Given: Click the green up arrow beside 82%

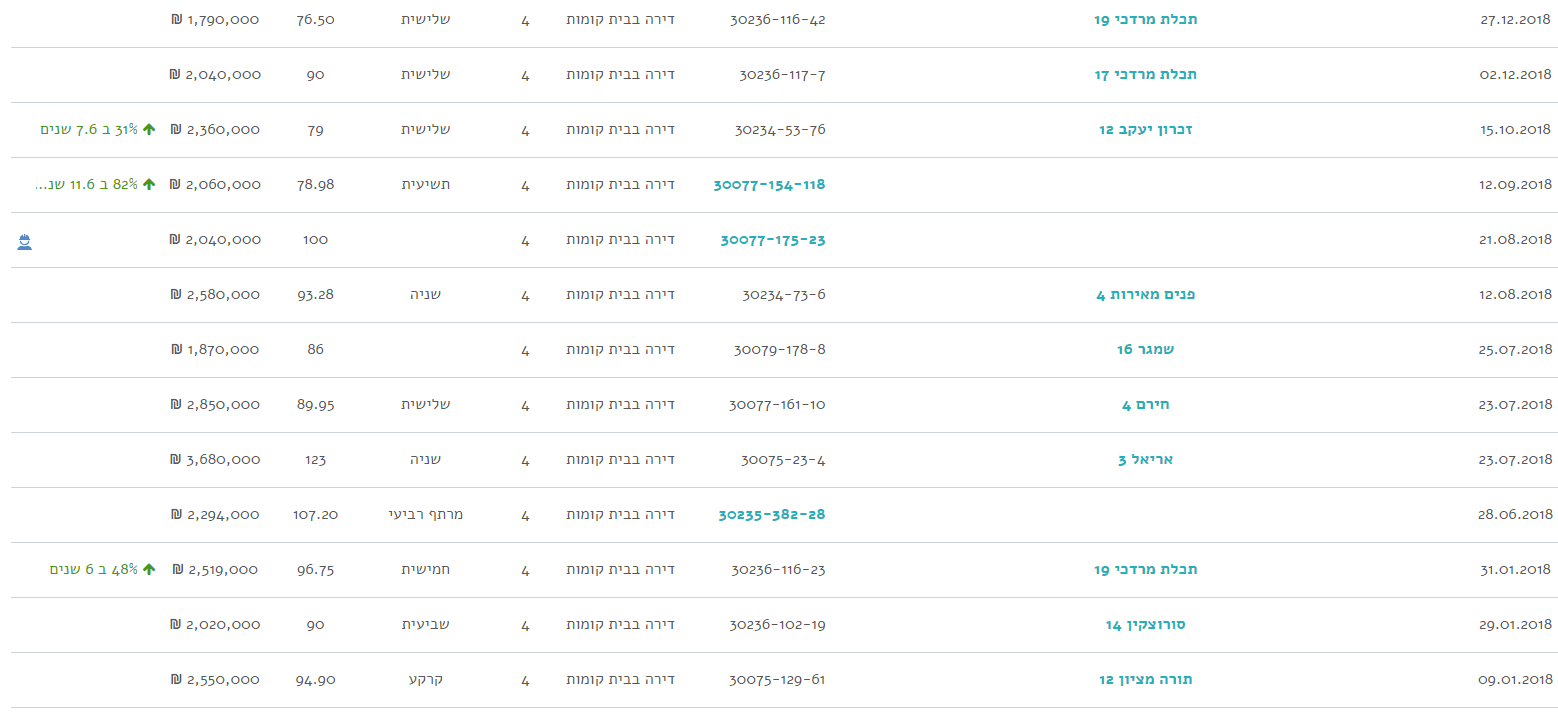Looking at the screenshot, I should point(149,185).
